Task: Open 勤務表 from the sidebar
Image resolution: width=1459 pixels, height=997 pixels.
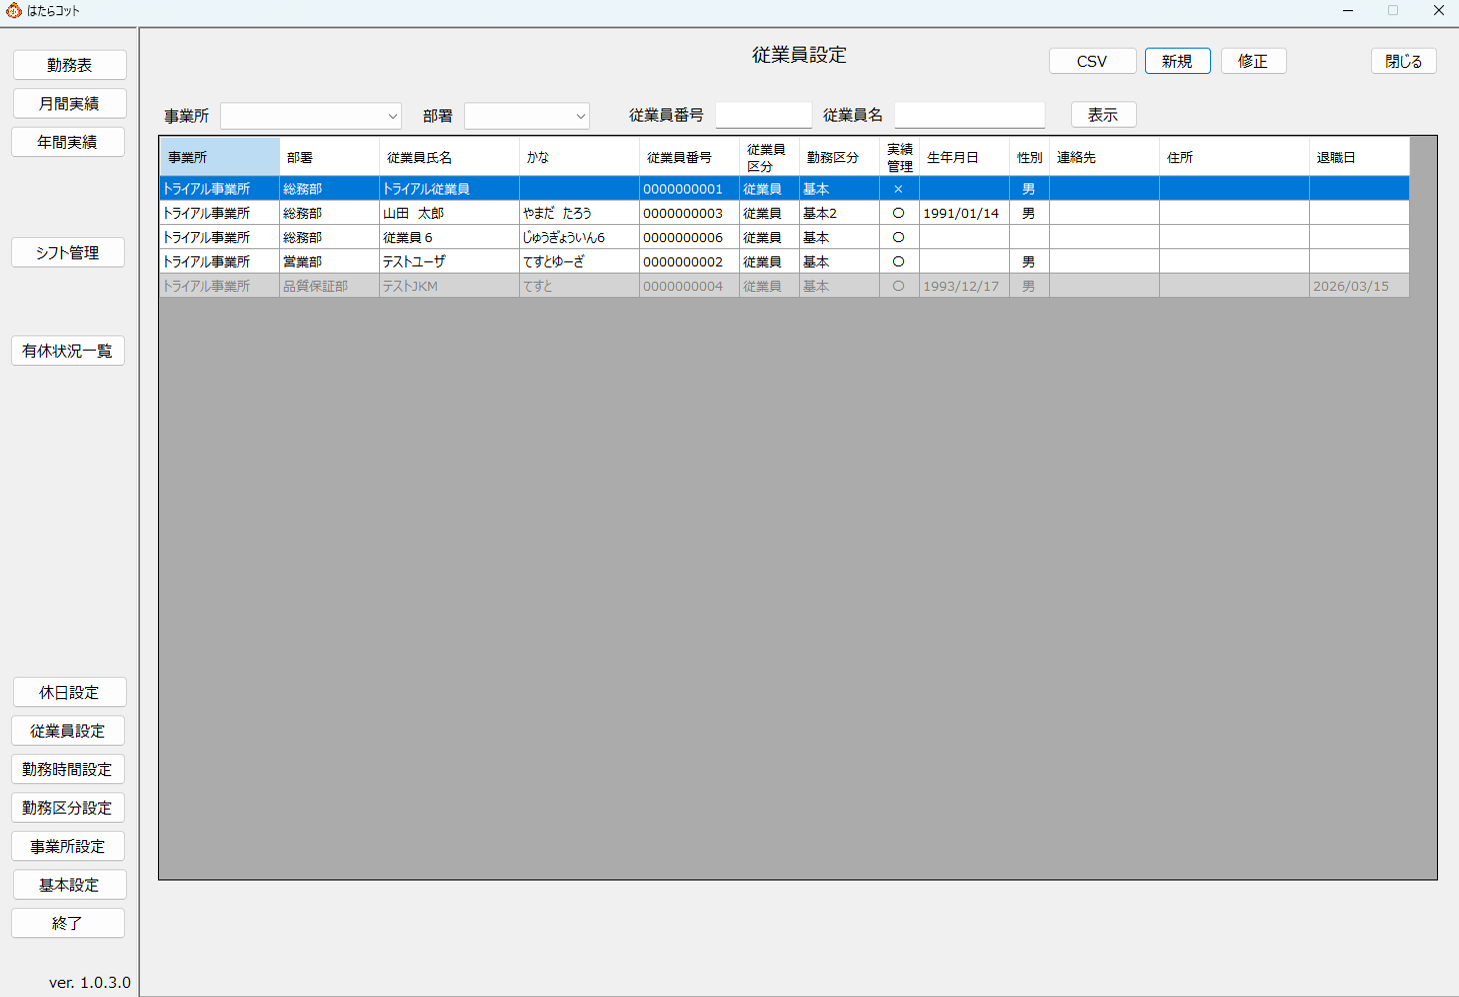Action: click(x=69, y=65)
